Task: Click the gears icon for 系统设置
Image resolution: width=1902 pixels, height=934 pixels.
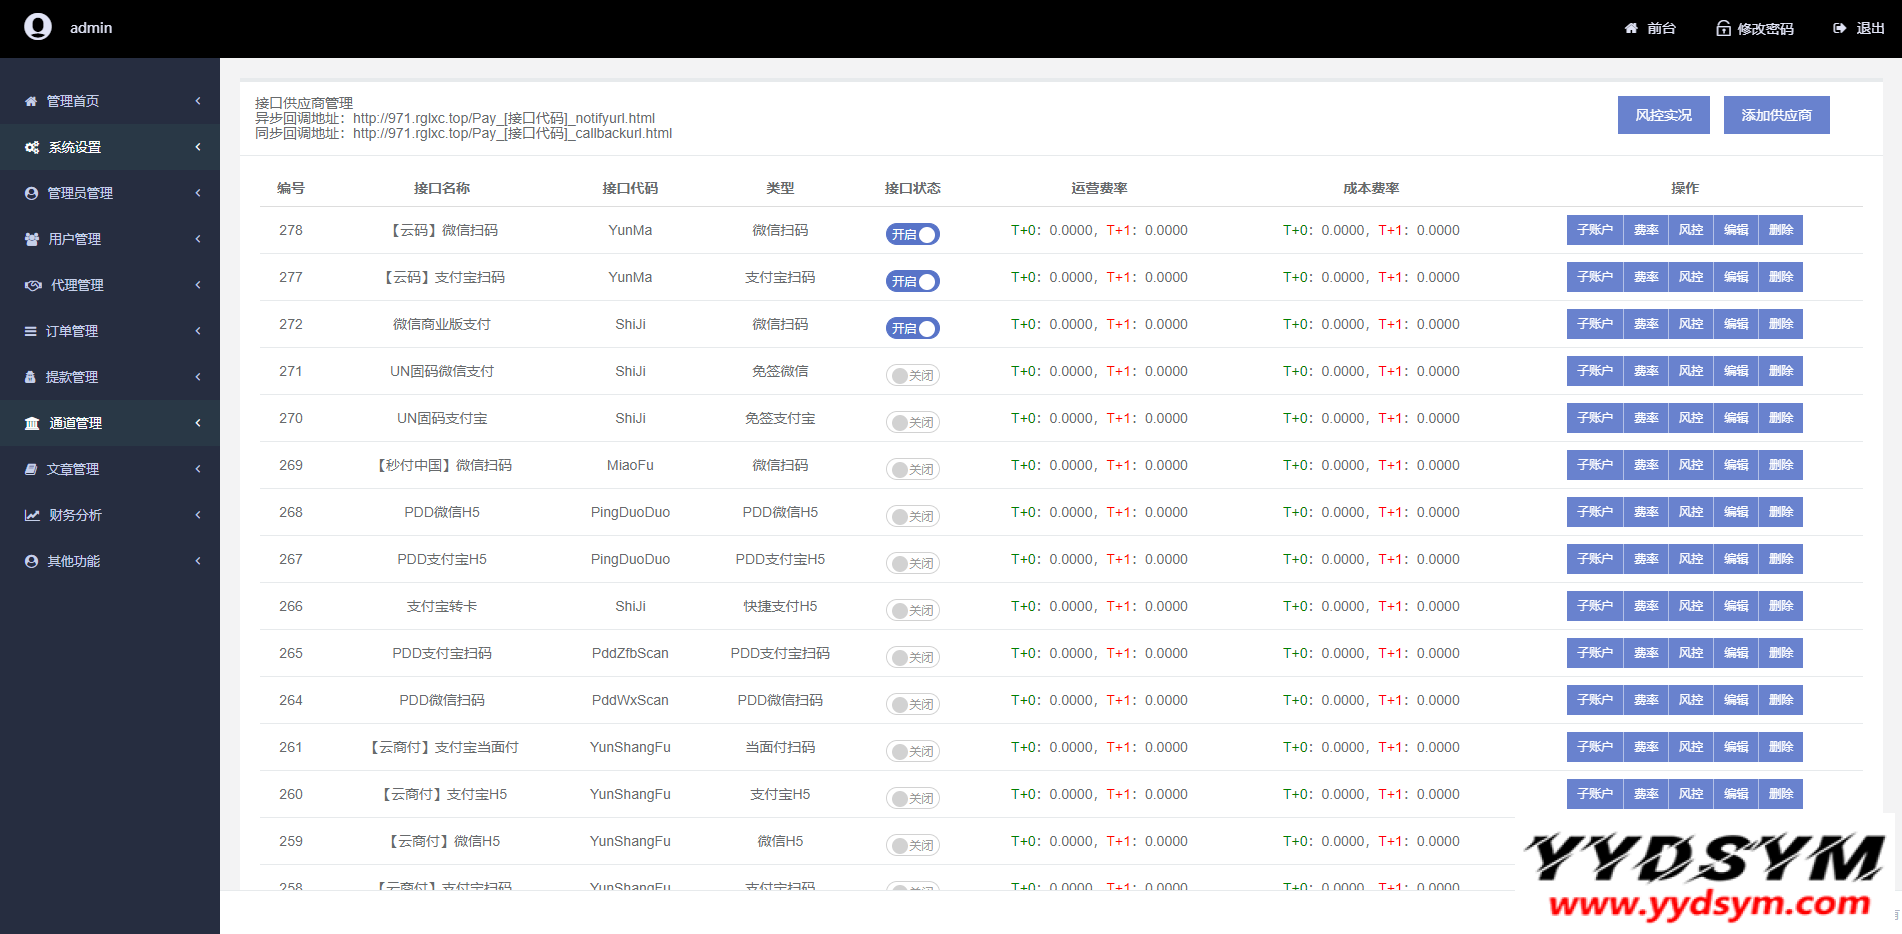Action: [32, 147]
